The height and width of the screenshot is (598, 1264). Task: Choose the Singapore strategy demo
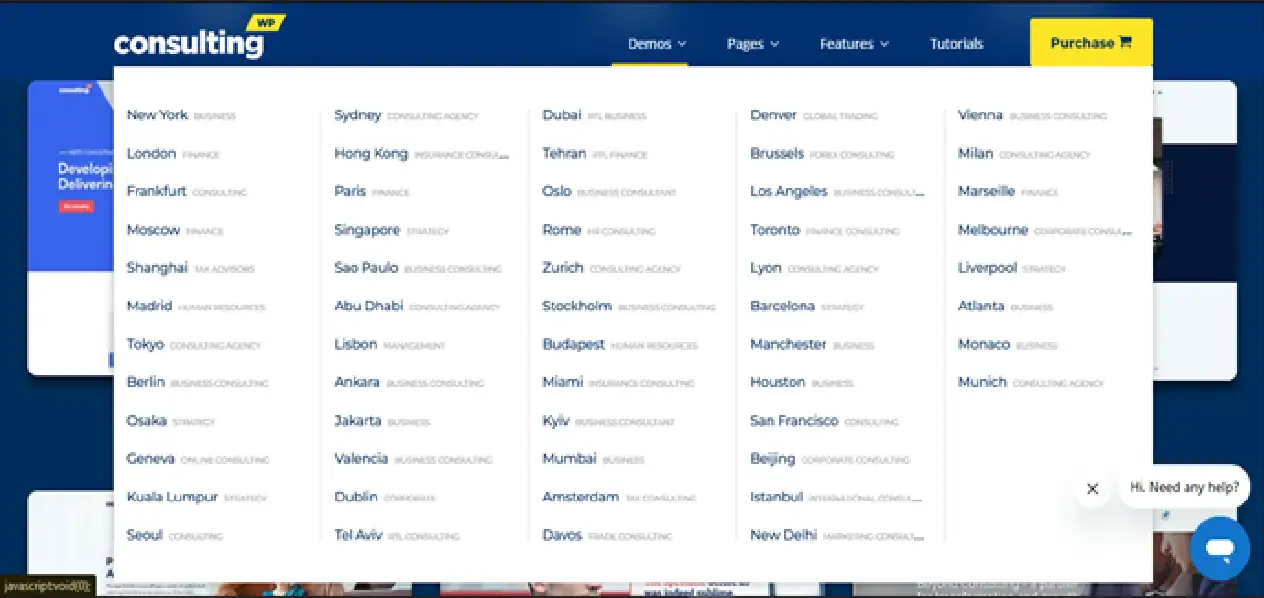click(392, 230)
